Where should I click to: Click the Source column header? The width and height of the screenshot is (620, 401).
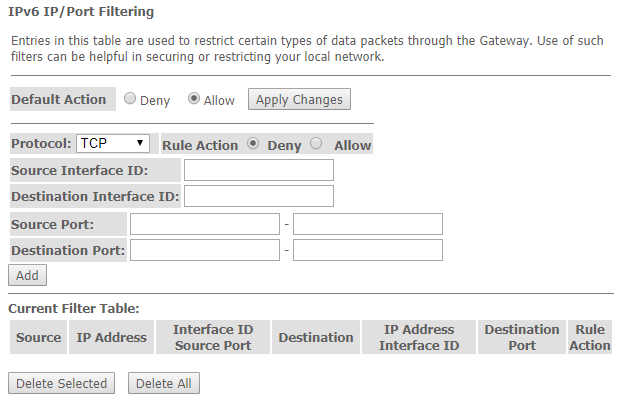click(x=39, y=338)
